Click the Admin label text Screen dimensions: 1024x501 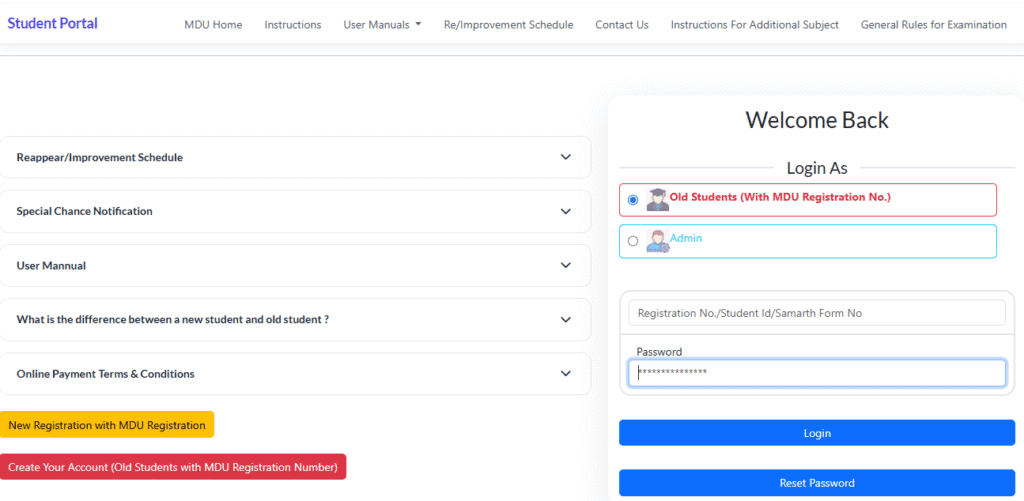686,238
